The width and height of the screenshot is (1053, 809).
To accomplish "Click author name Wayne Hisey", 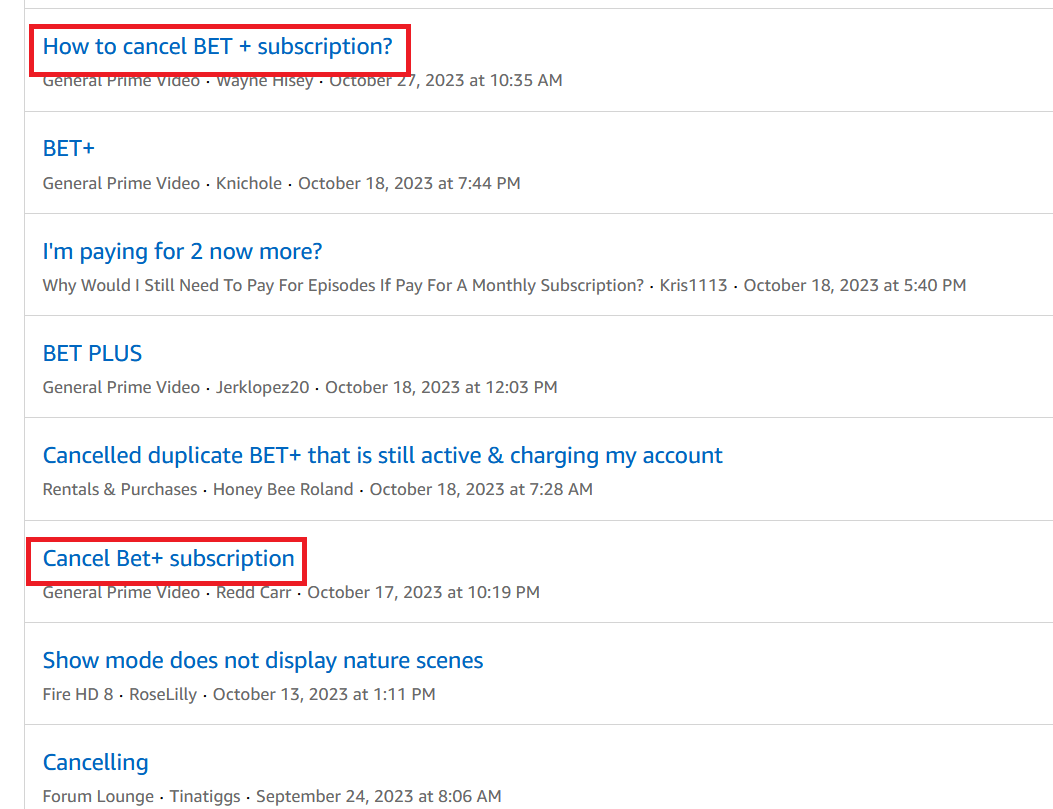I will (264, 80).
